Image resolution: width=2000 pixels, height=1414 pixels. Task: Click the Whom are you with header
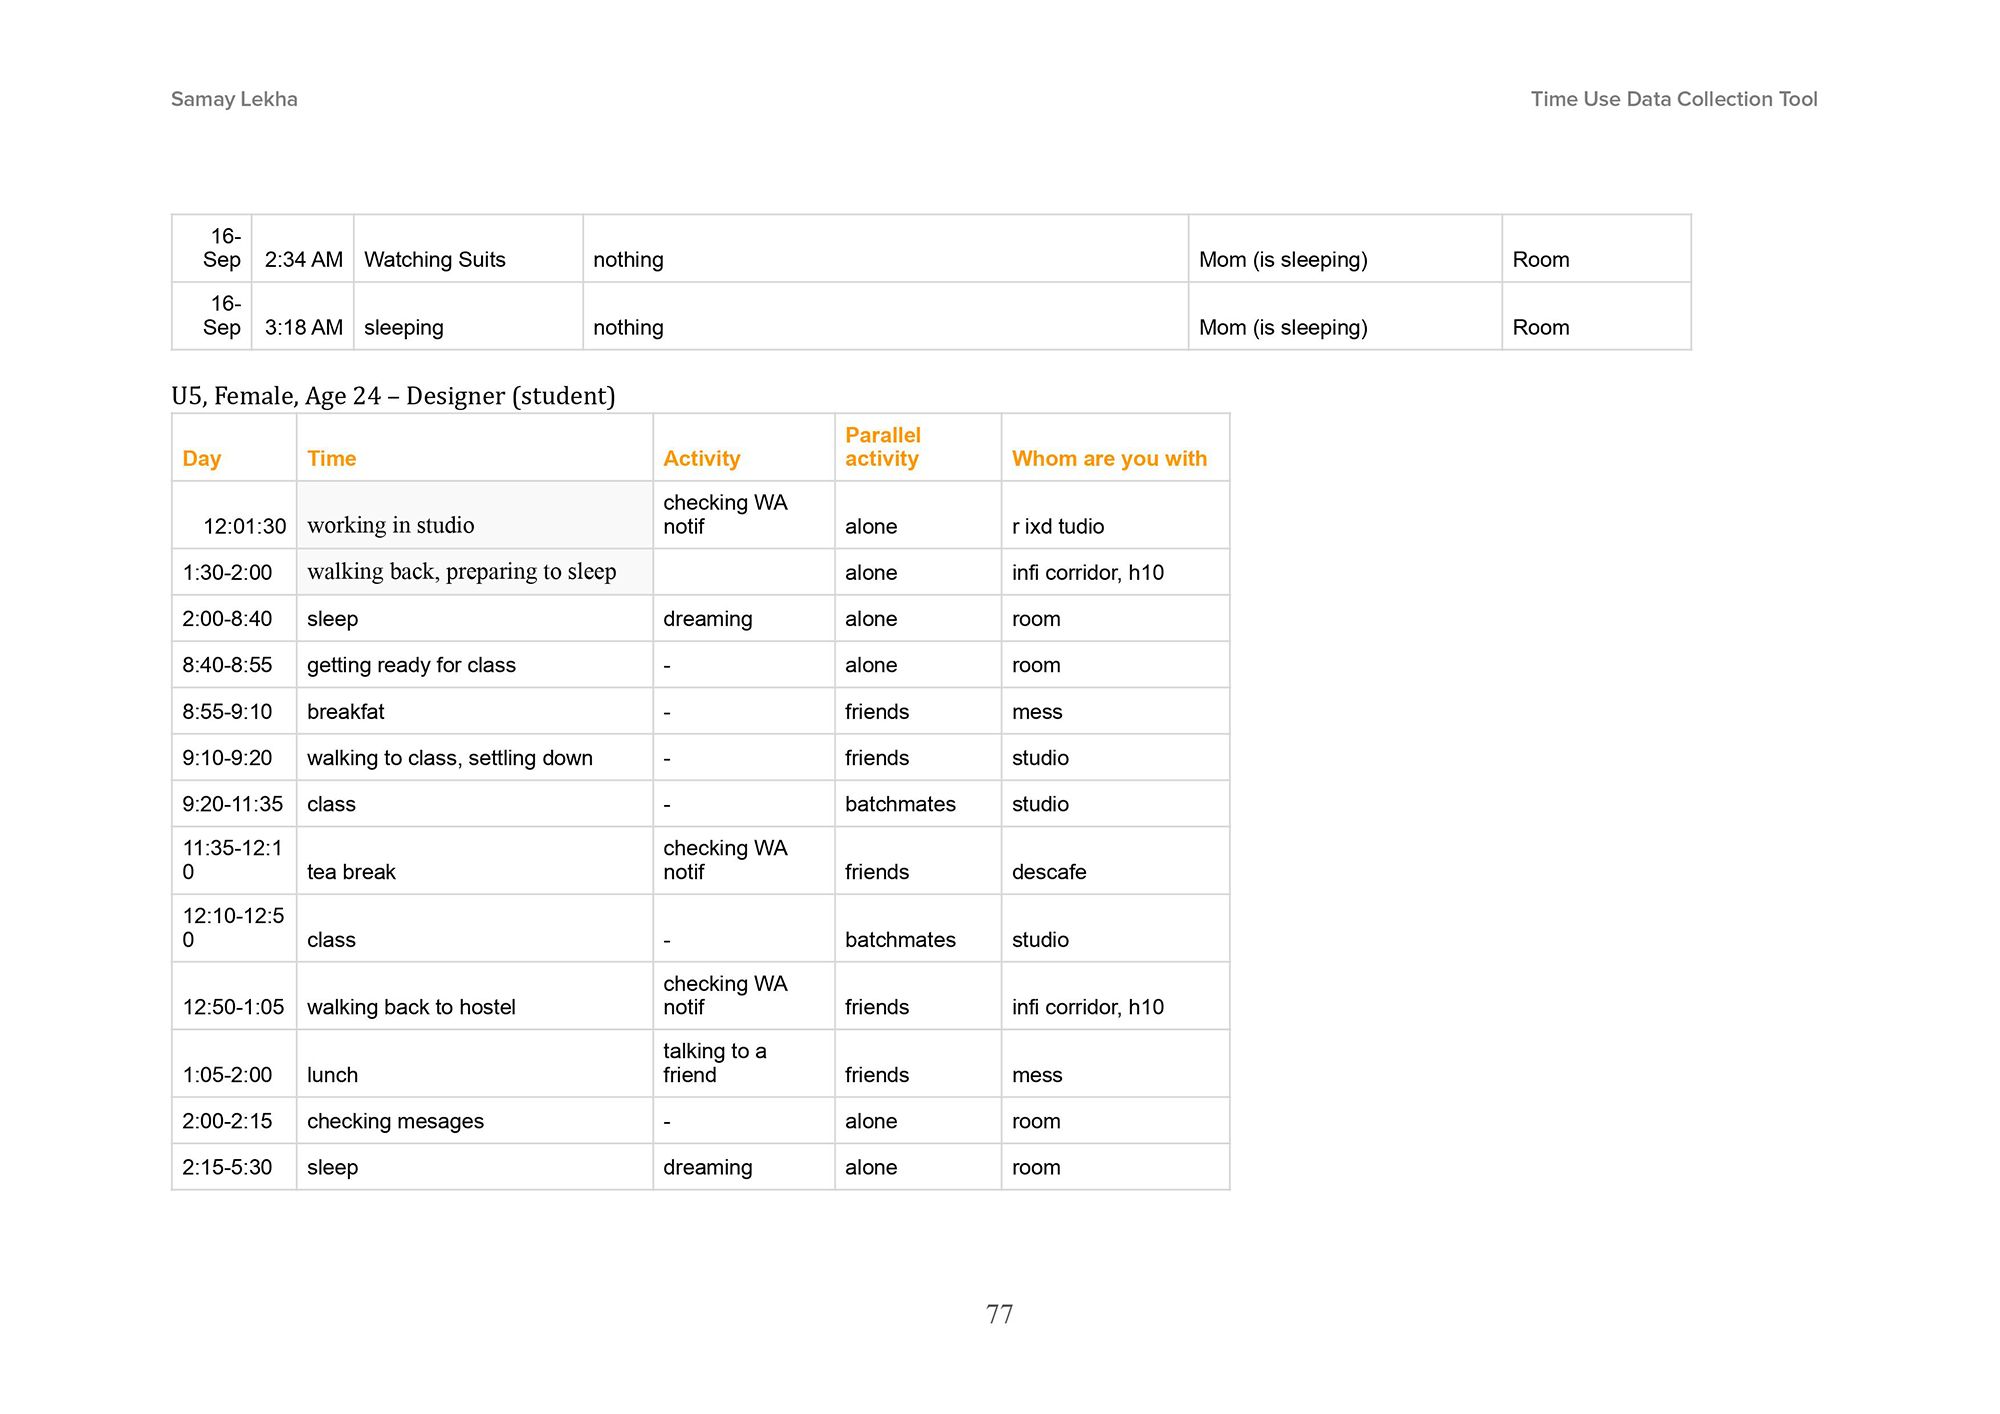coord(1109,459)
